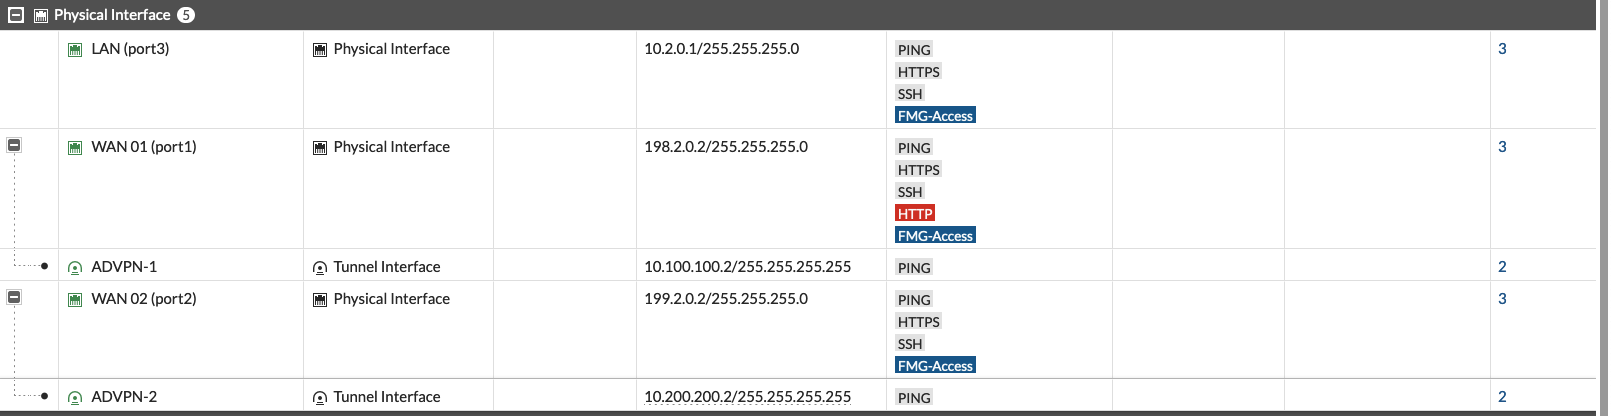Click the LAN row Physical Interface type icon
Image resolution: width=1611 pixels, height=416 pixels.
point(320,49)
